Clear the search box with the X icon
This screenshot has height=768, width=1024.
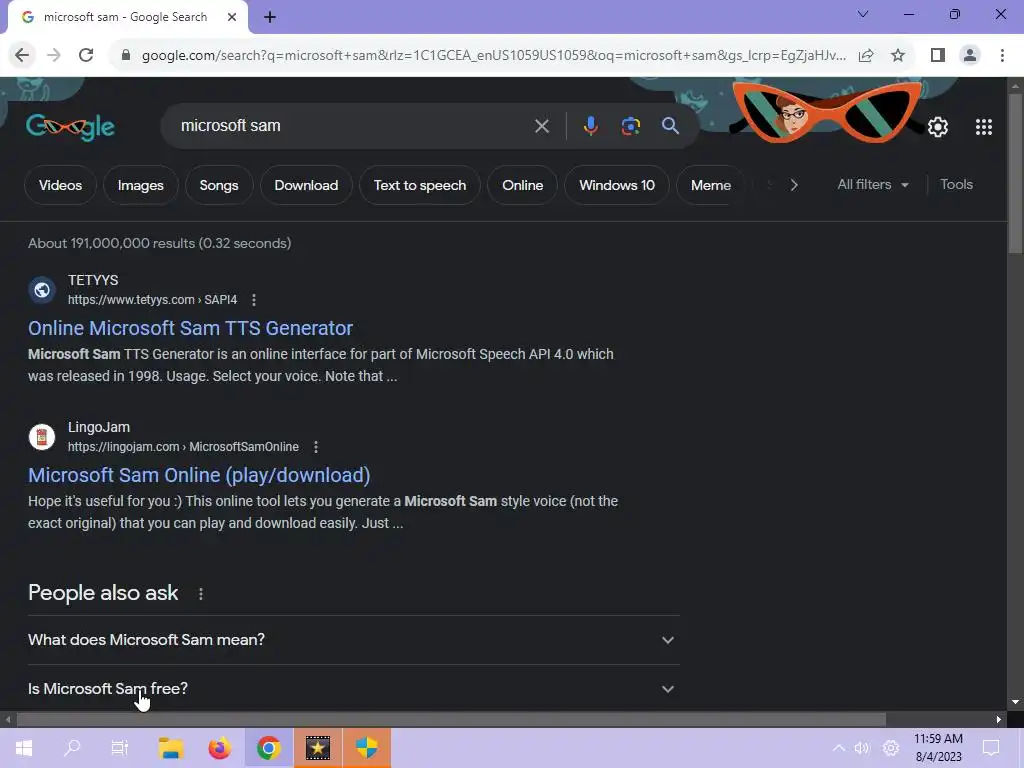(541, 126)
